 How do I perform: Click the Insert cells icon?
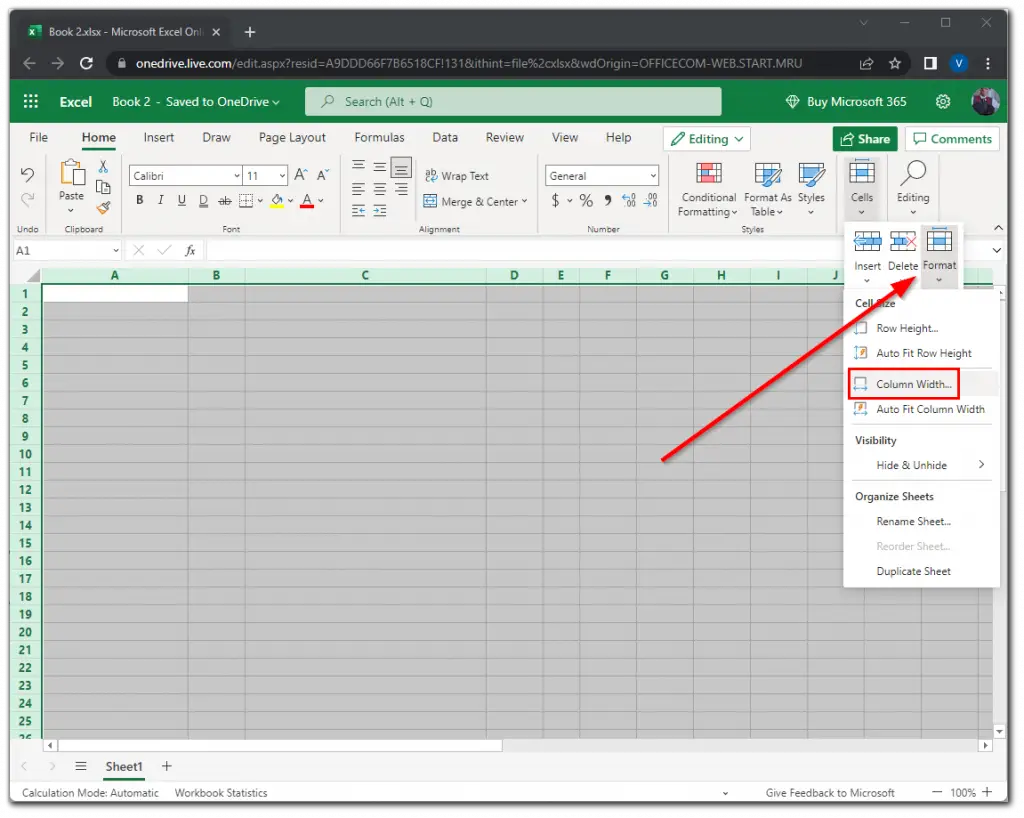867,240
